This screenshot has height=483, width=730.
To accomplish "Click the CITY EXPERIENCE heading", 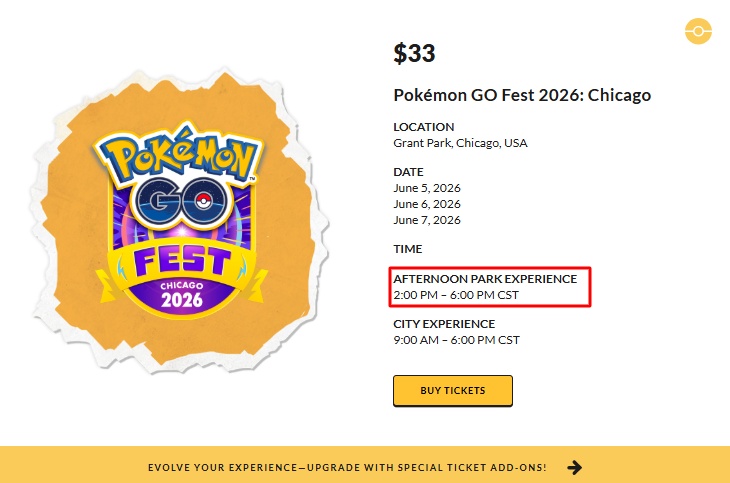I will [x=444, y=324].
